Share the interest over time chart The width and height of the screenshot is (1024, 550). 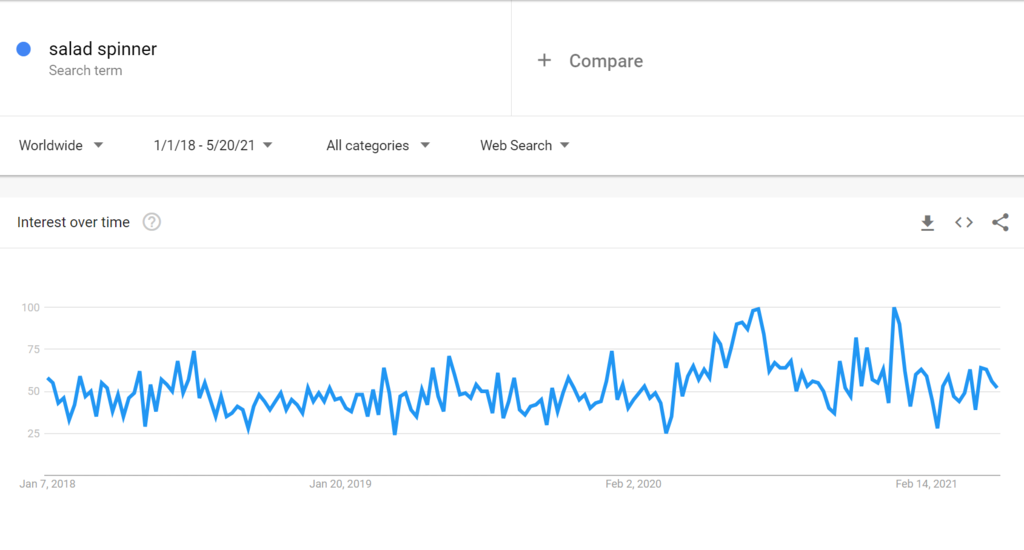click(x=1000, y=223)
